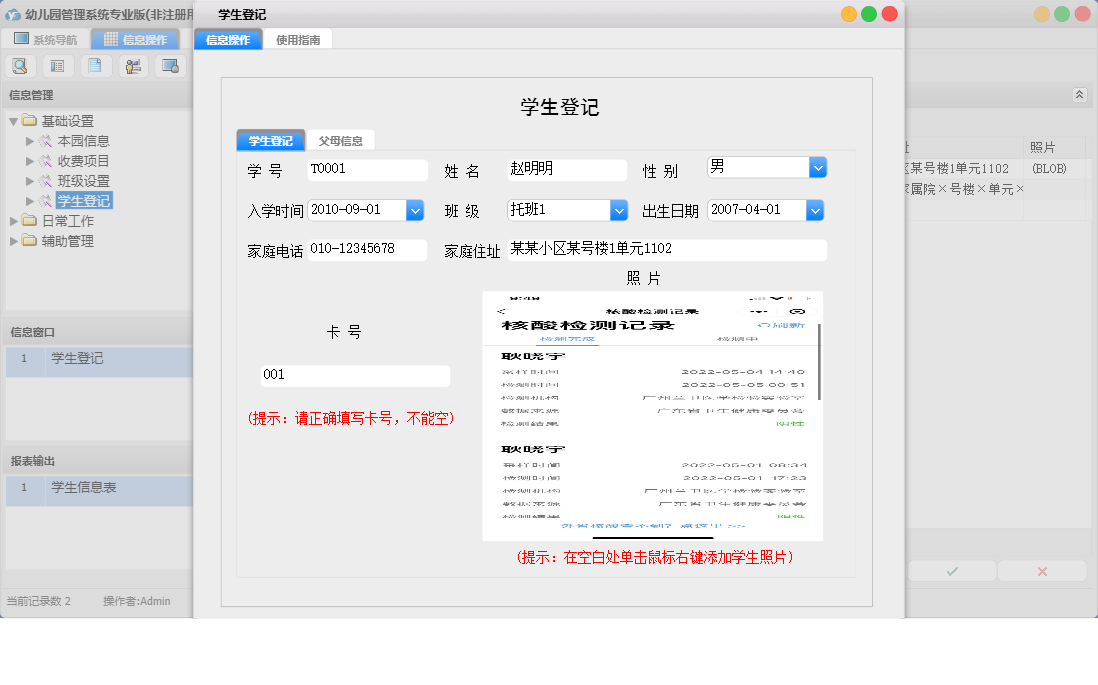Open the document icon in the toolbar
Image resolution: width=1098 pixels, height=685 pixels.
(x=95, y=65)
